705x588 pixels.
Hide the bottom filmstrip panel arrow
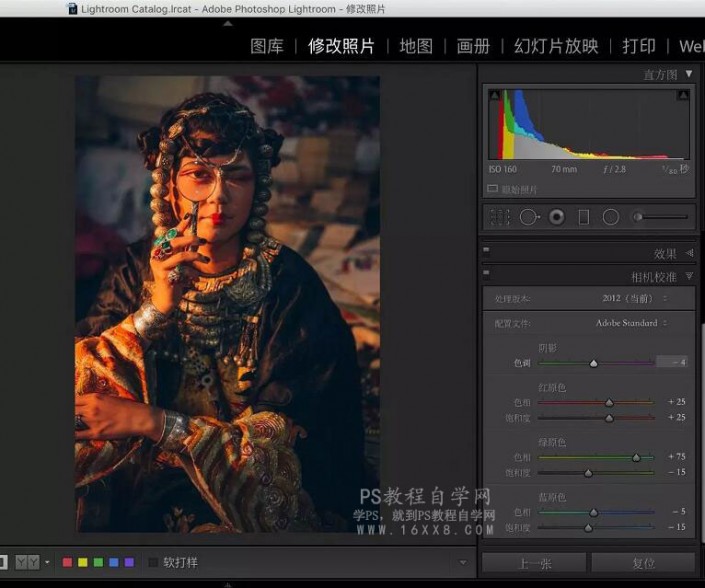(228, 585)
